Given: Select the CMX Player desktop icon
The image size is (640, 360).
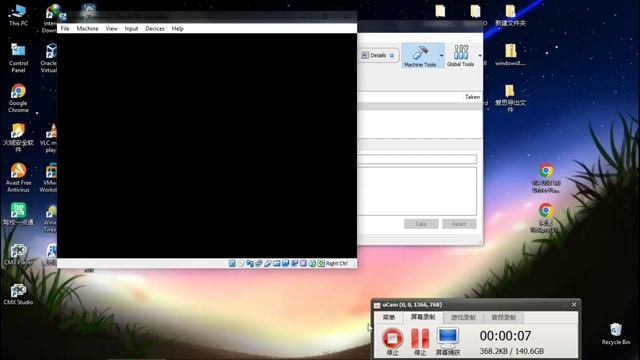Looking at the screenshot, I should click(18, 255).
